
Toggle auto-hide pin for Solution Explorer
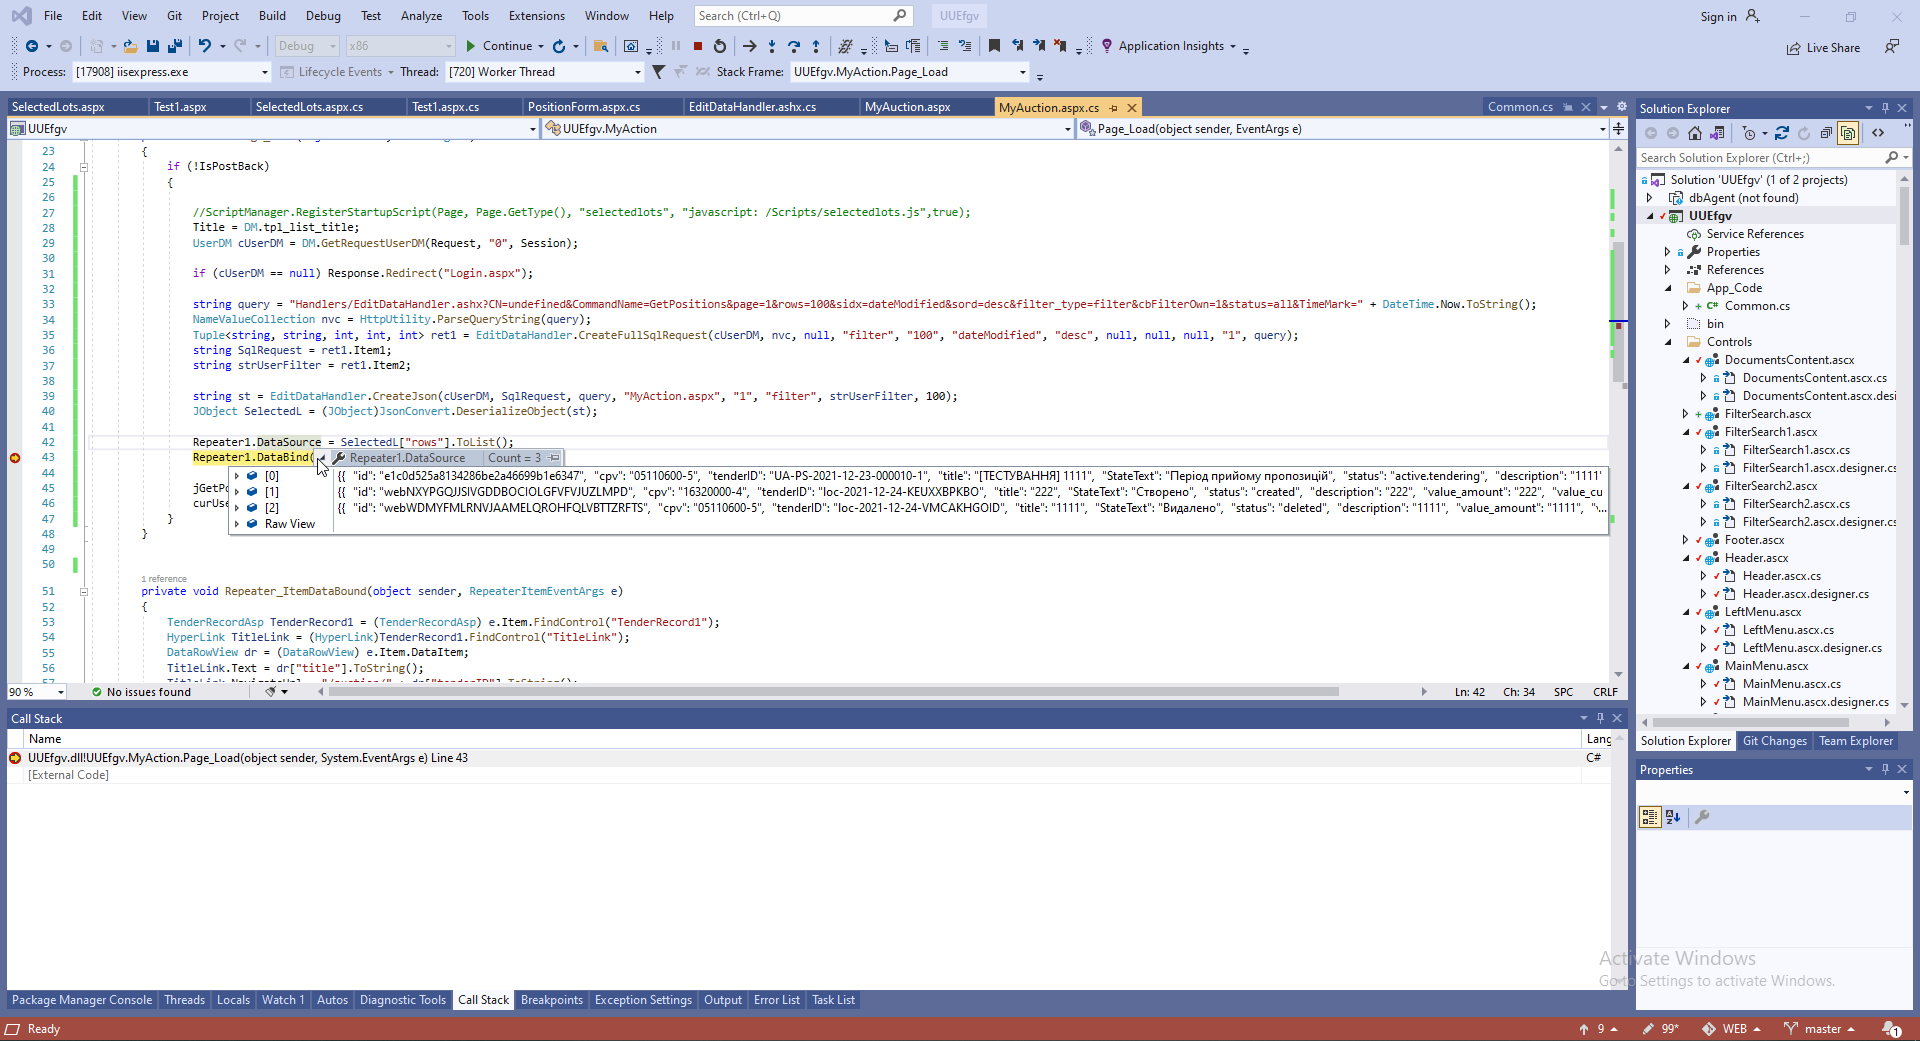click(x=1885, y=108)
